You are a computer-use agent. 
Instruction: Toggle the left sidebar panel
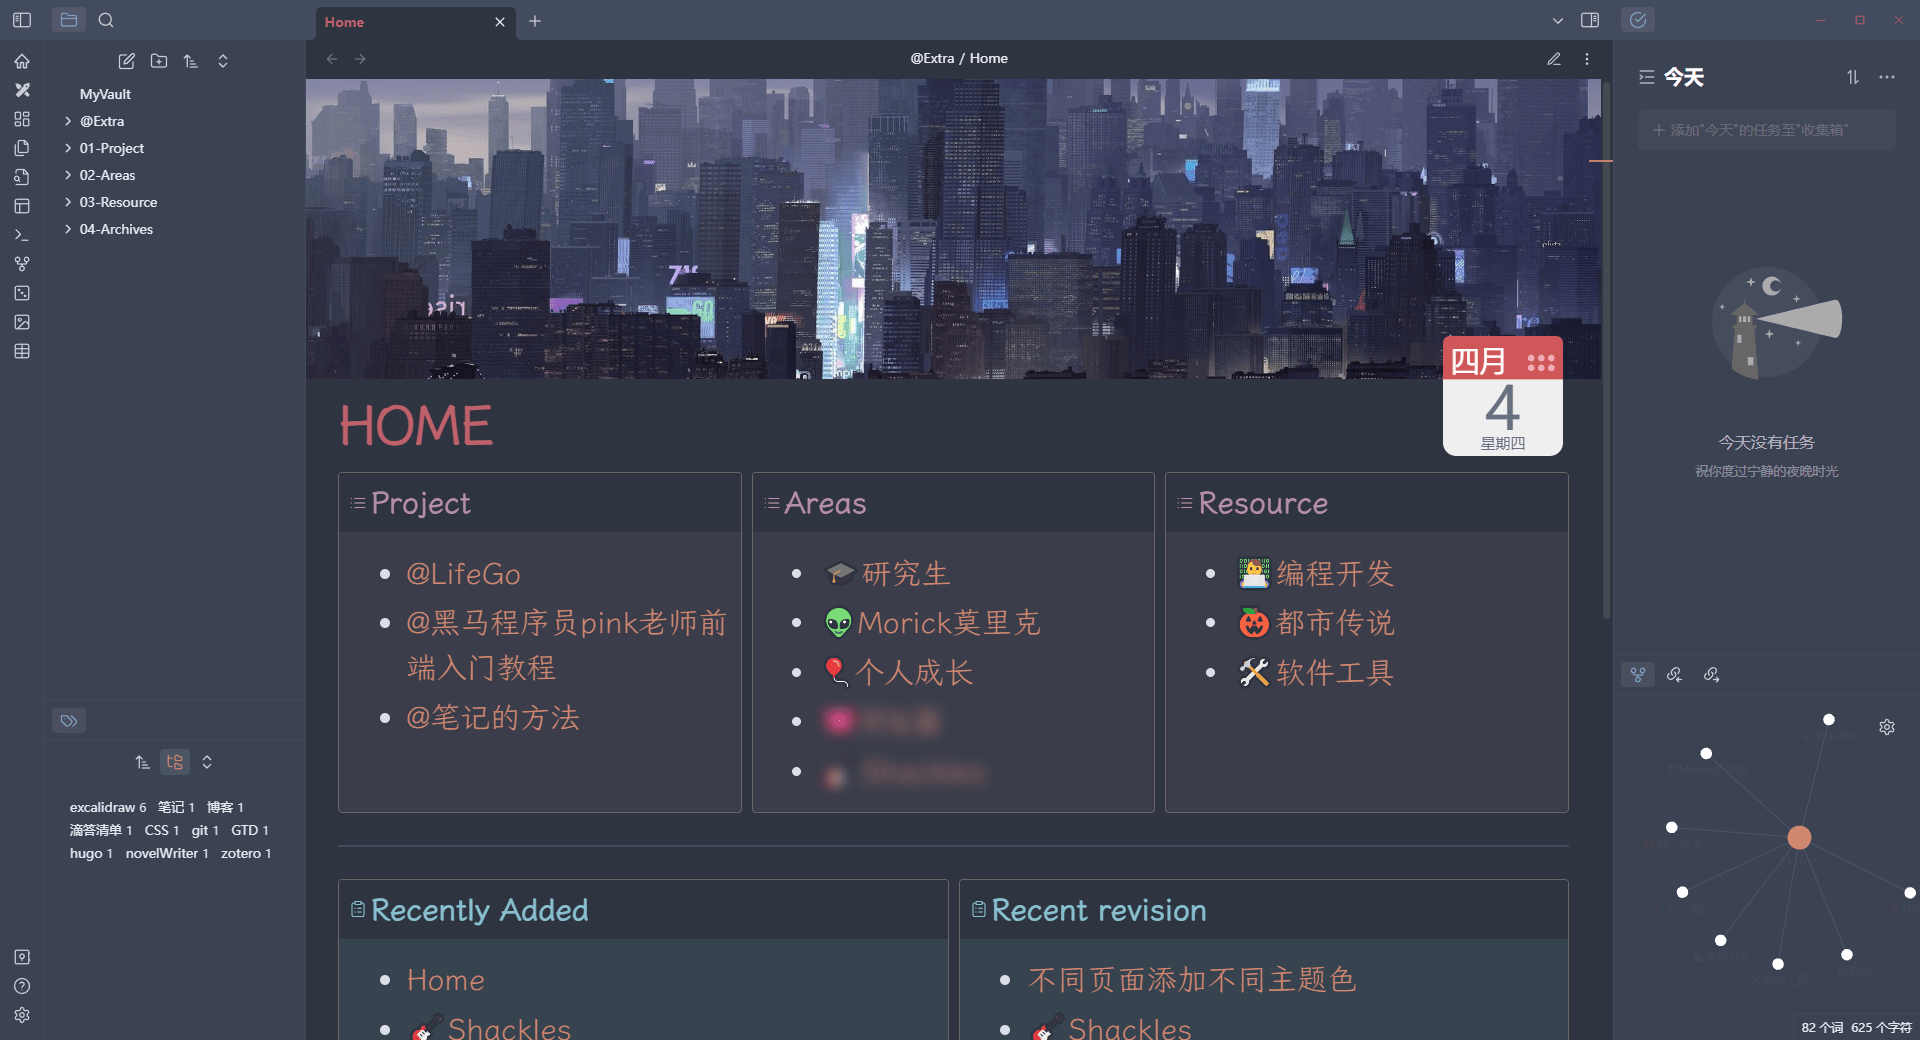(x=22, y=20)
